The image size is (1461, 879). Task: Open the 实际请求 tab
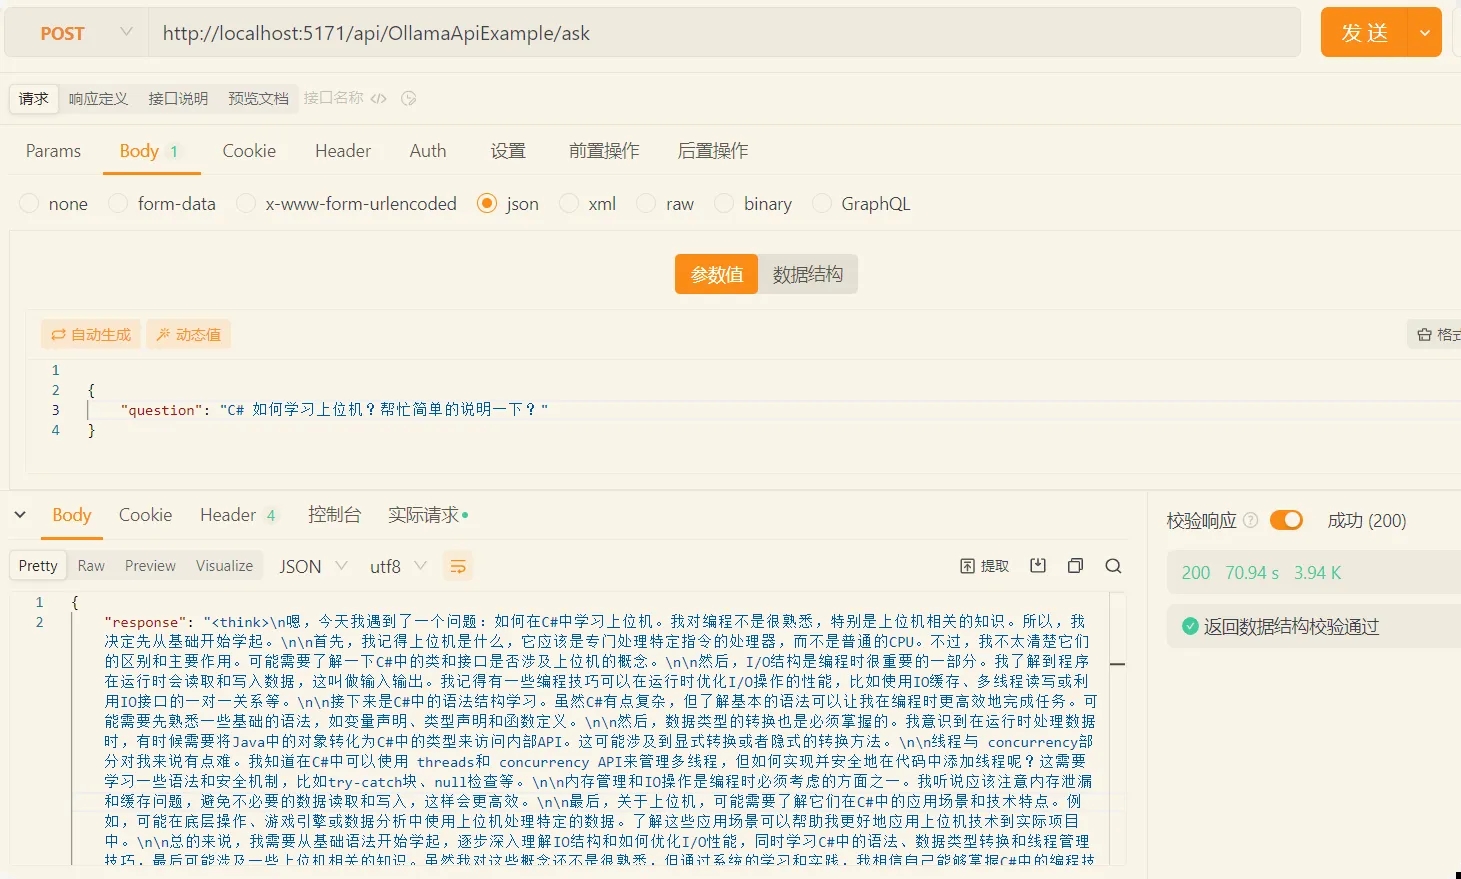428,515
